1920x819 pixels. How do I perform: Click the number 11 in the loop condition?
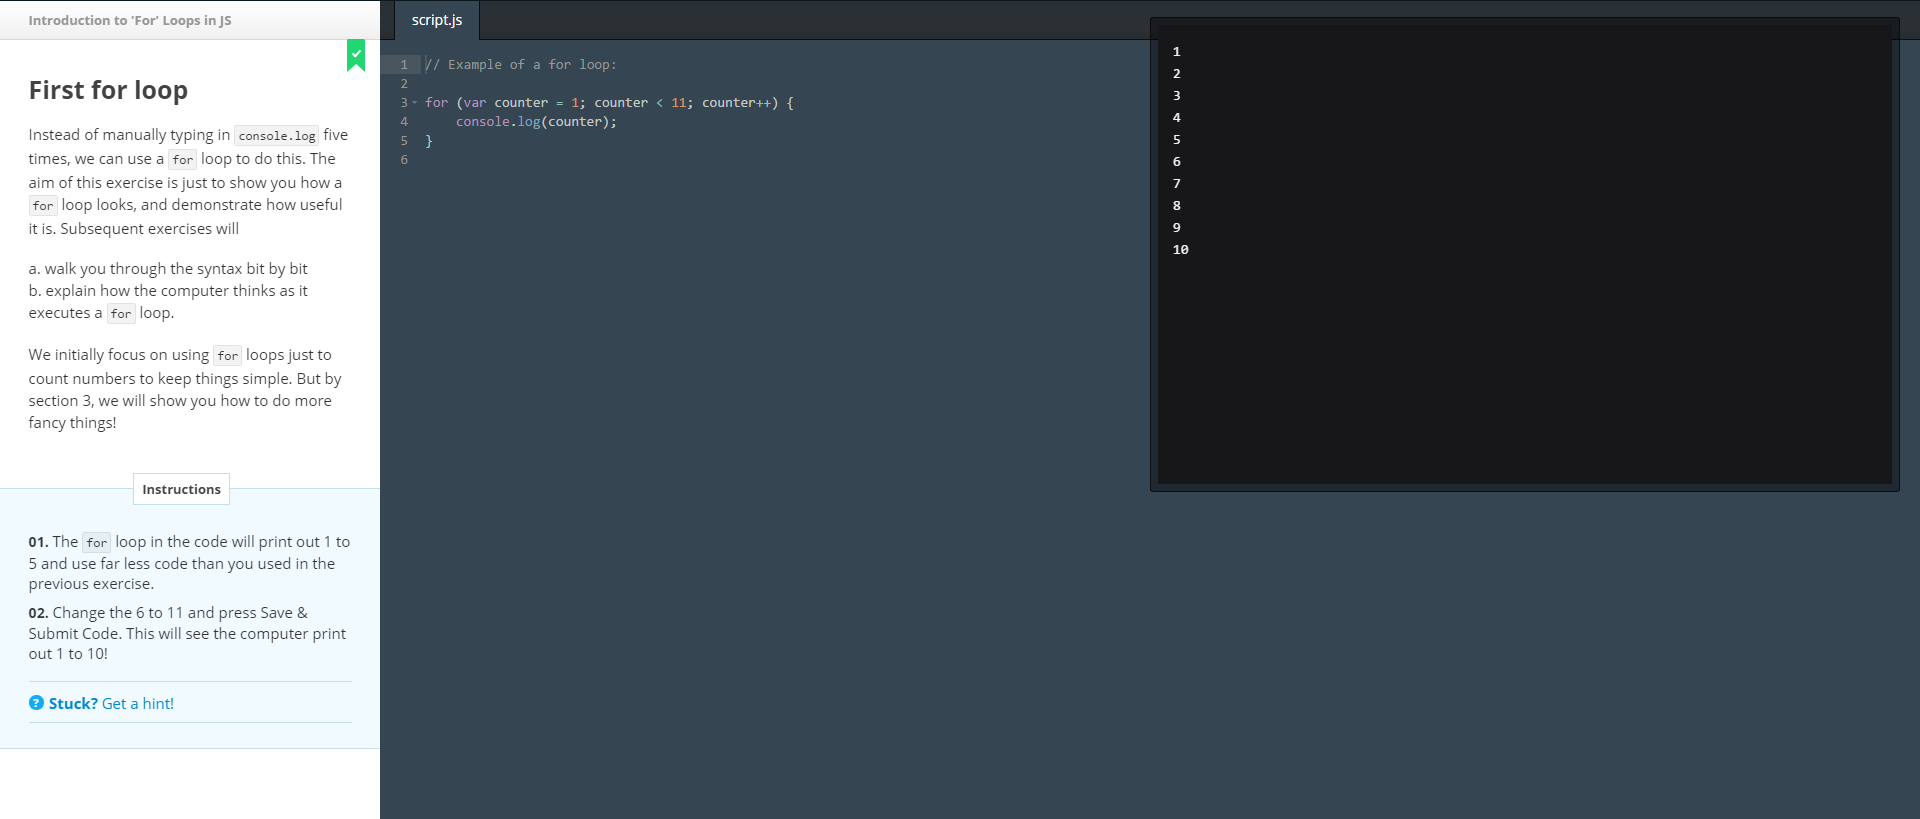tap(679, 102)
